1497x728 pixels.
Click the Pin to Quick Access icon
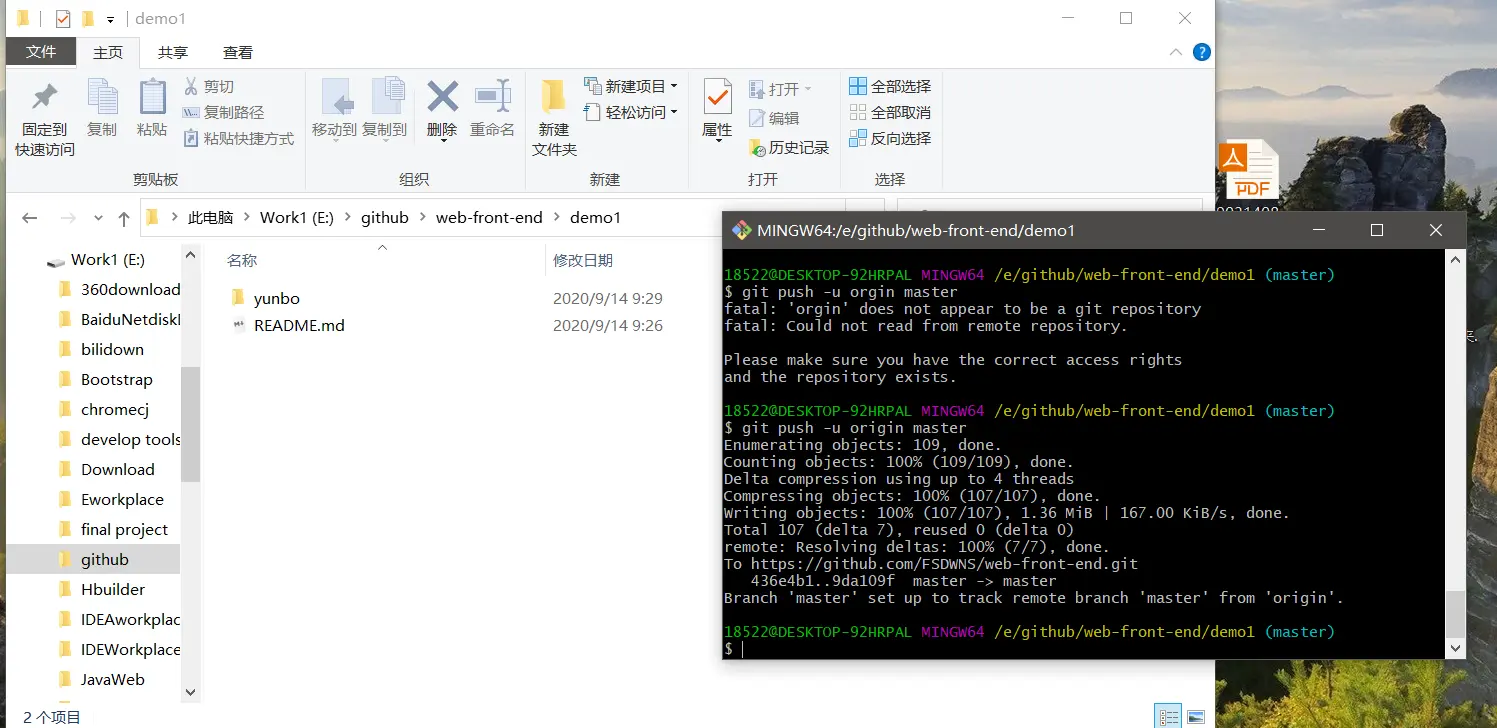coord(44,98)
